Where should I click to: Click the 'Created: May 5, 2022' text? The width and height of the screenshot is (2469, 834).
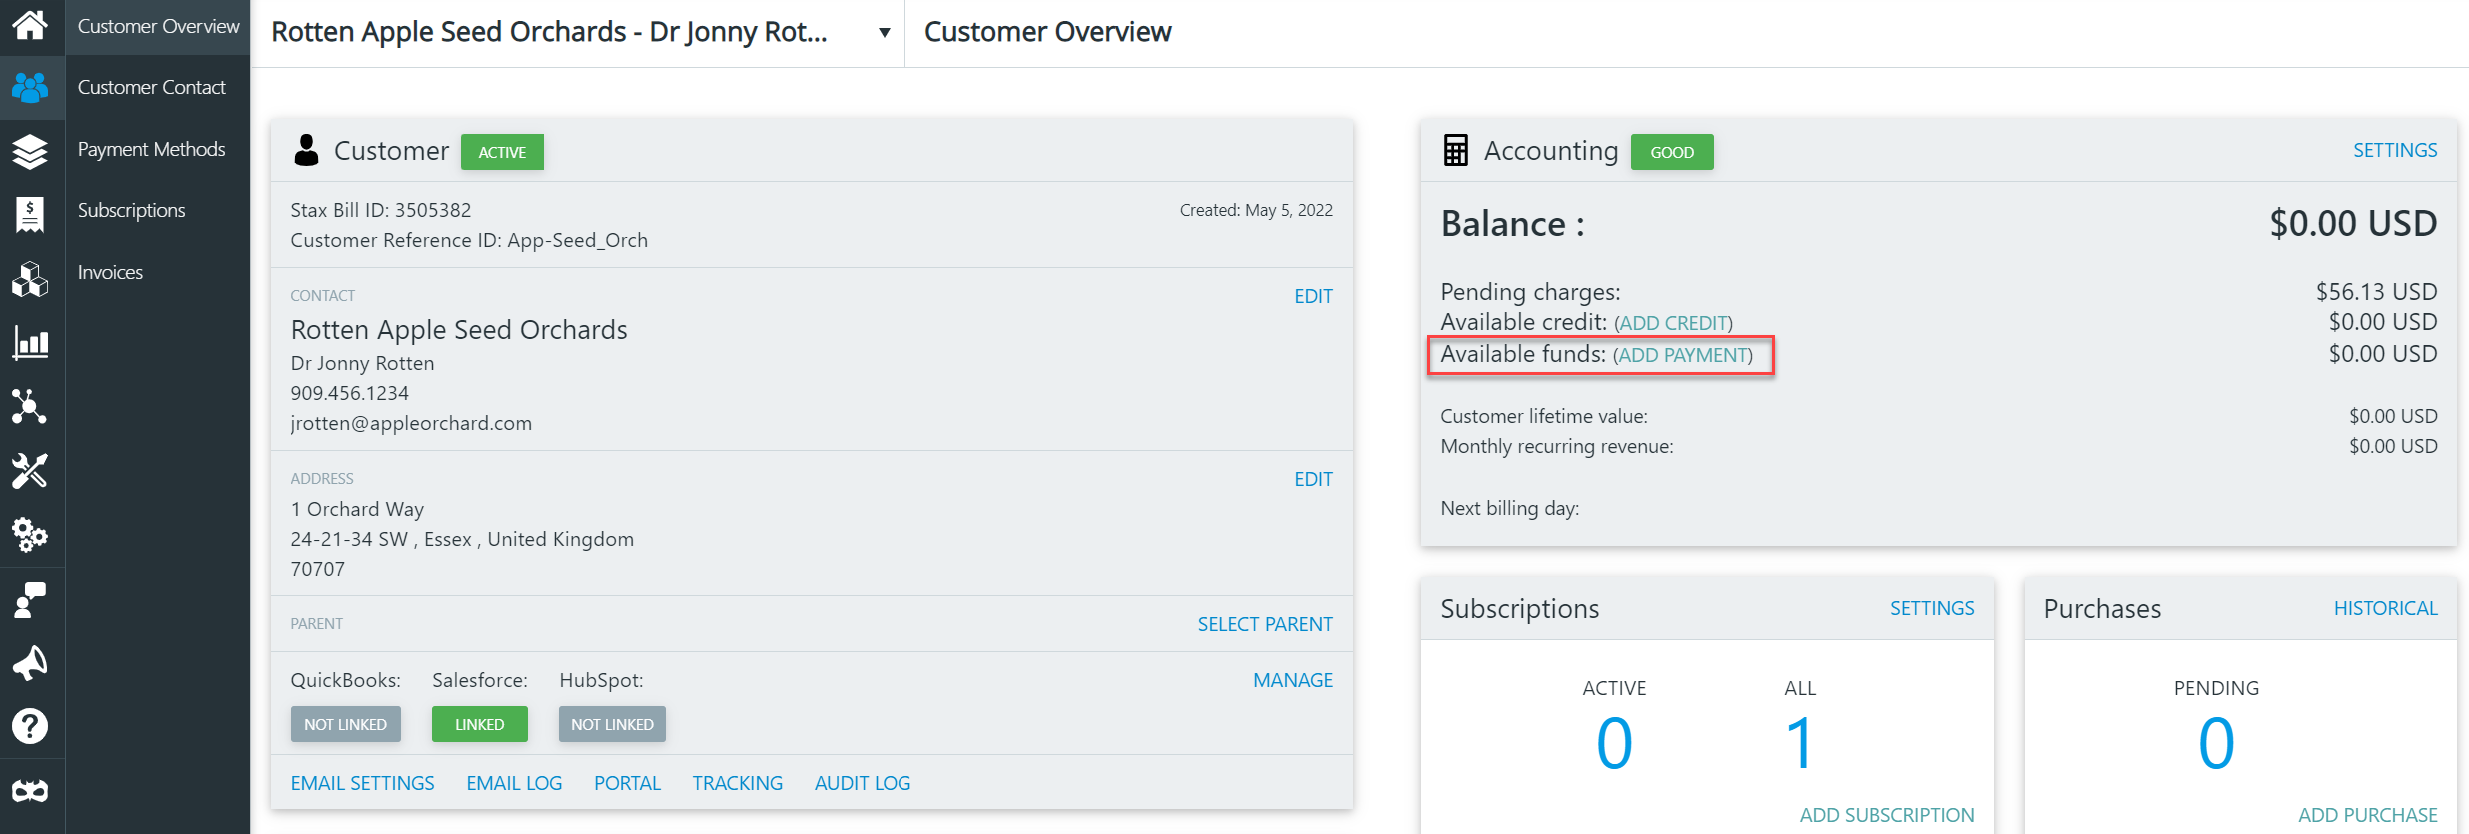click(1256, 210)
